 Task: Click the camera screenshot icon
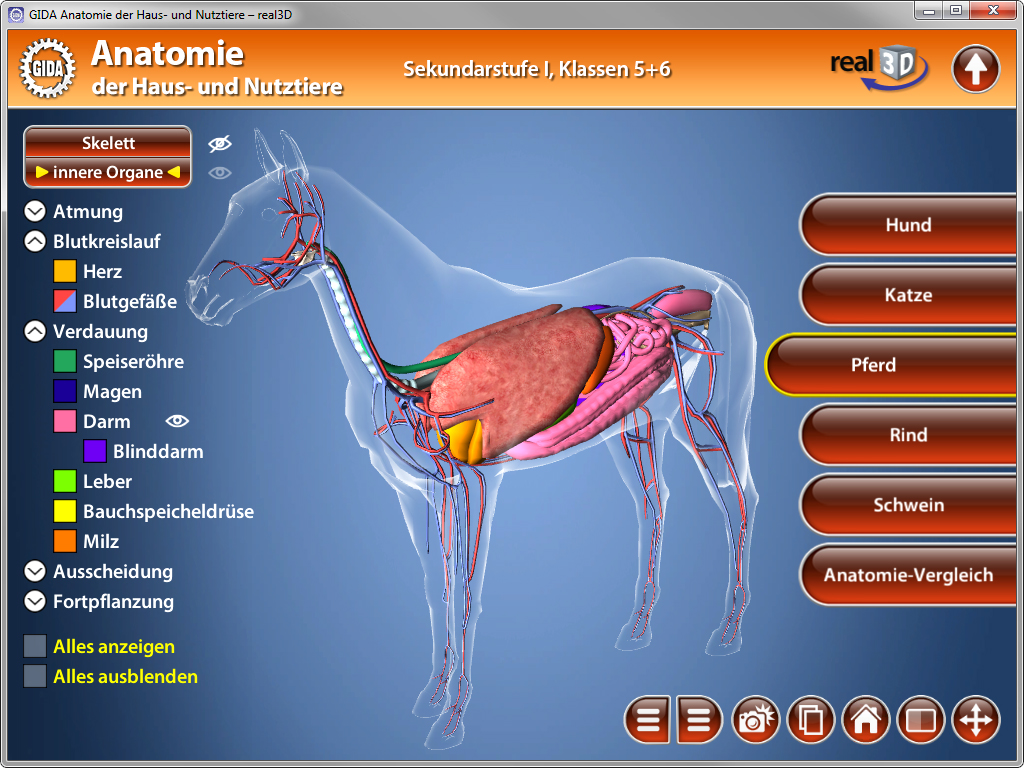(x=756, y=719)
